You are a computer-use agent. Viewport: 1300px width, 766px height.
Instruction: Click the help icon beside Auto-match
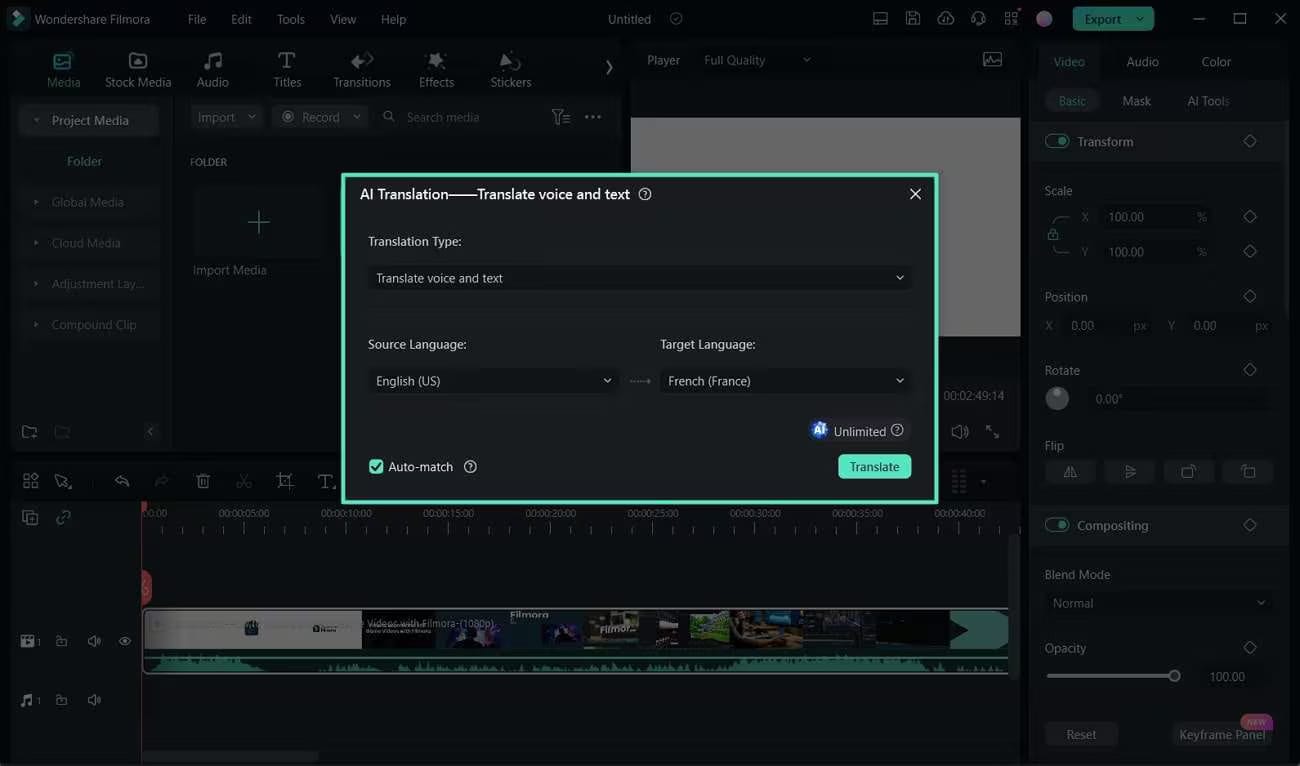tap(470, 467)
